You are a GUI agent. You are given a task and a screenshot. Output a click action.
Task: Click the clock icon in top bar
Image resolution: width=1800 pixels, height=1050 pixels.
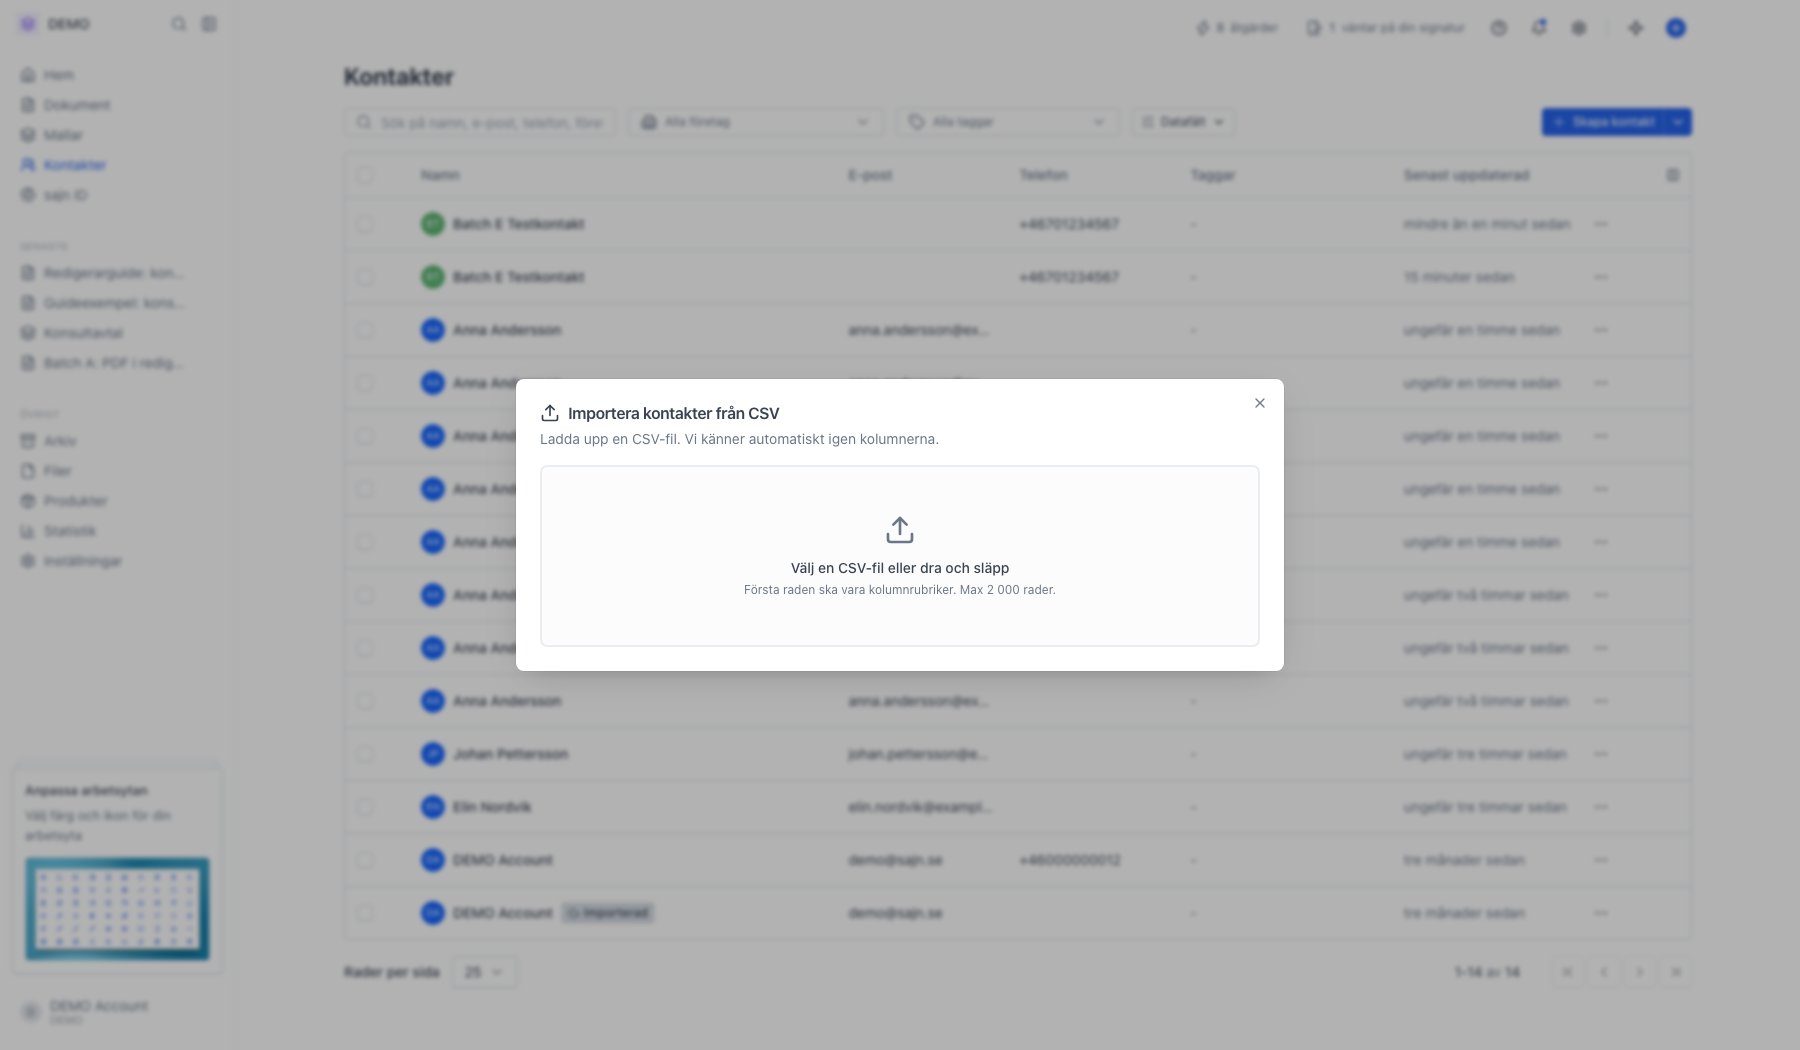tap(1499, 28)
